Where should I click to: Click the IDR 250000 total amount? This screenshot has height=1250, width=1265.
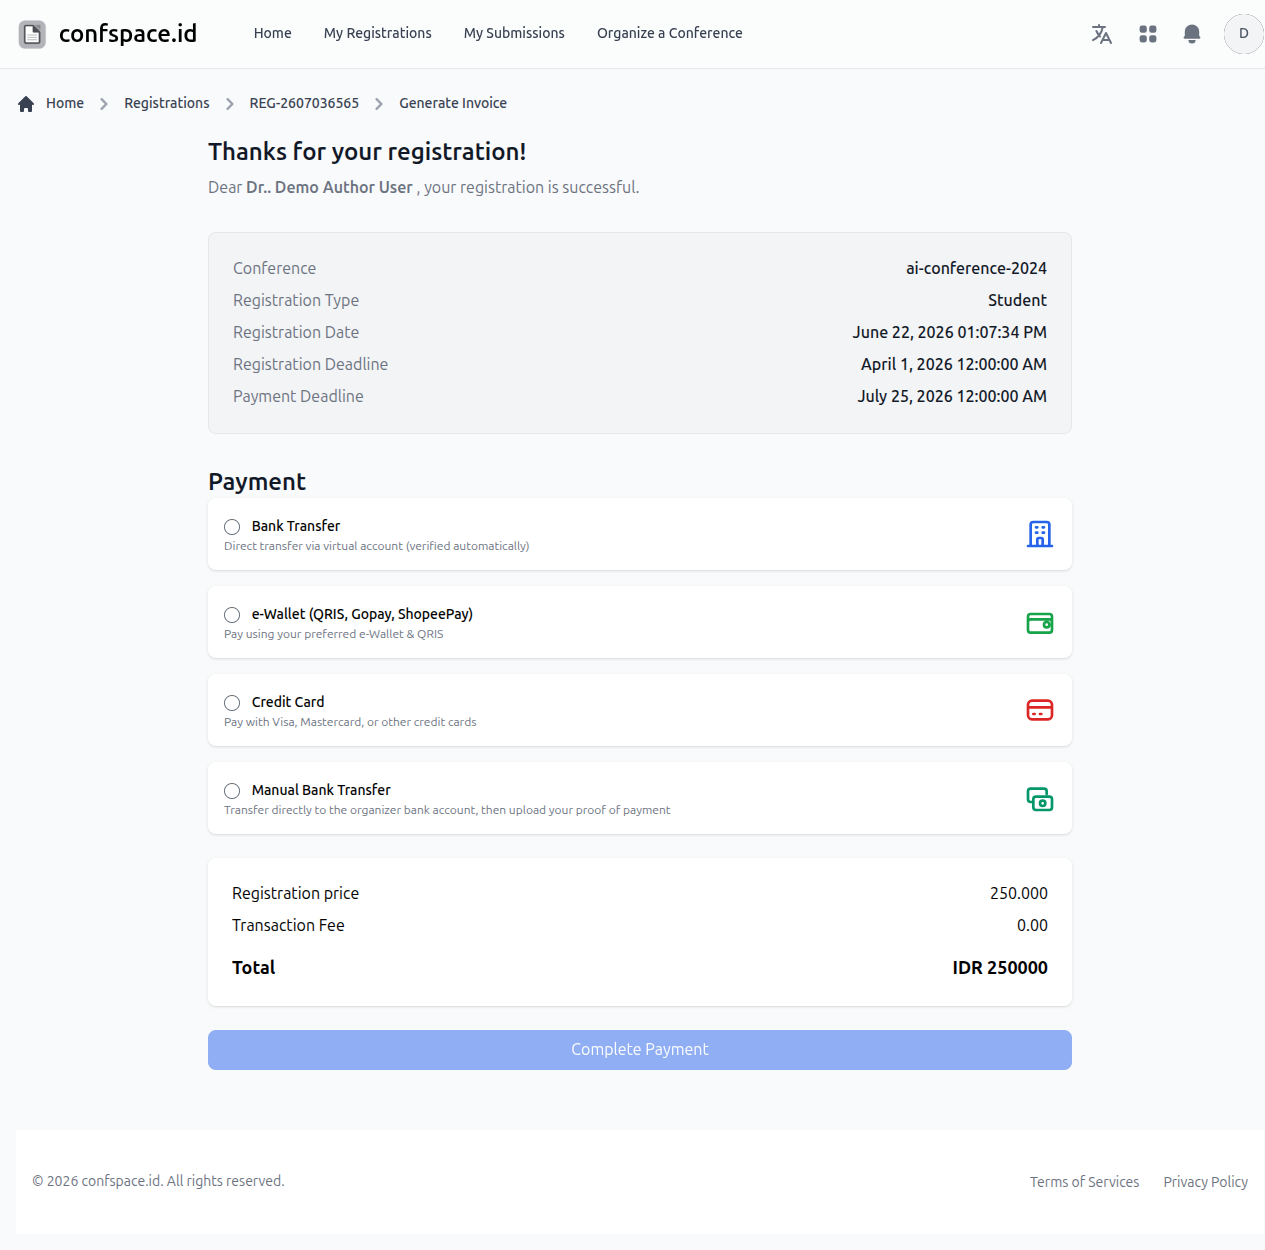[1000, 967]
